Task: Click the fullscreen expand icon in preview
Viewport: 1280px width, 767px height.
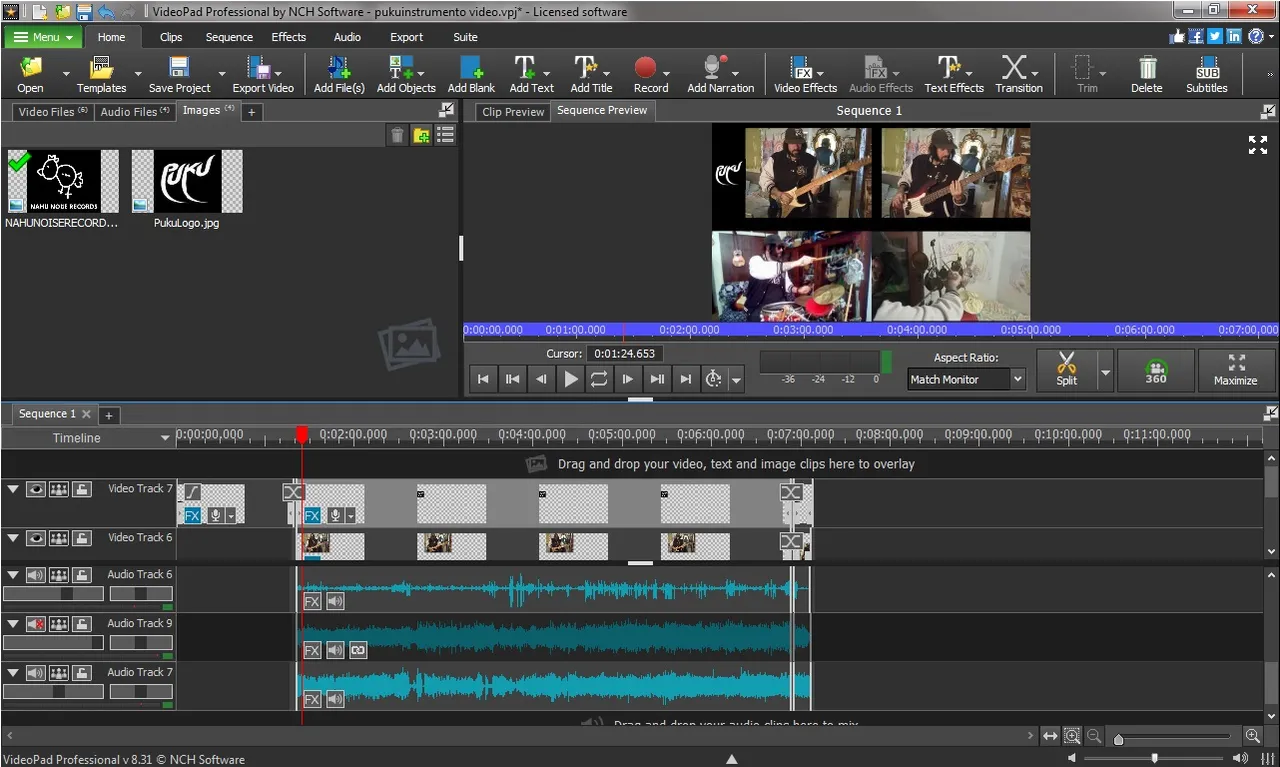Action: (x=1258, y=145)
